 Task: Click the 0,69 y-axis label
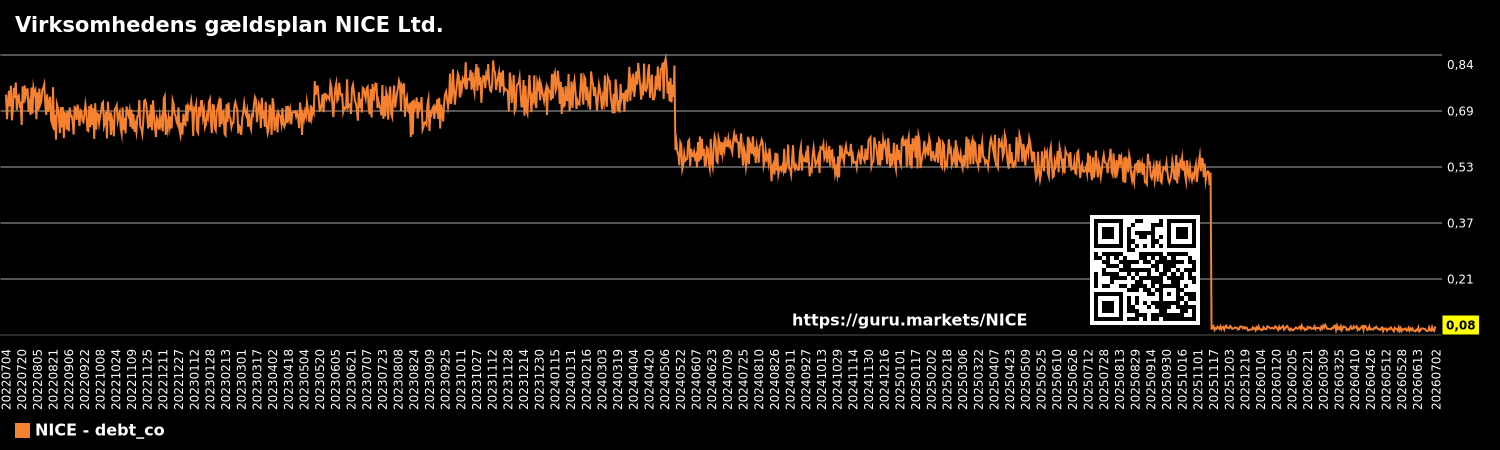pos(1460,111)
